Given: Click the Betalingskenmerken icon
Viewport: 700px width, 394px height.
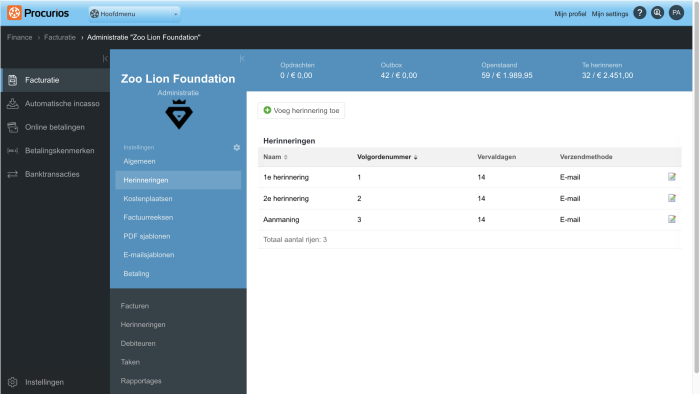Looking at the screenshot, I should point(12,151).
